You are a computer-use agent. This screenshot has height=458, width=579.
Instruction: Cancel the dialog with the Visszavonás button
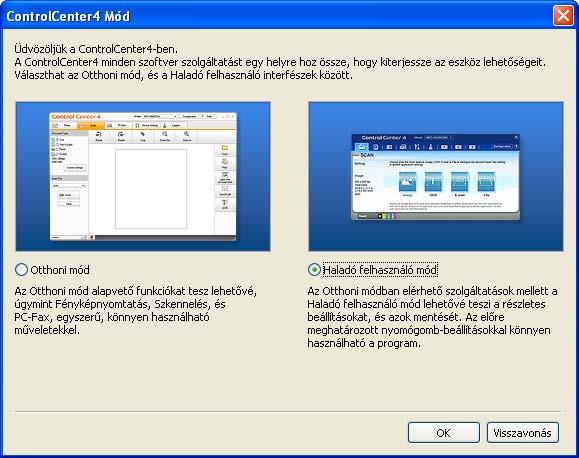(x=523, y=433)
